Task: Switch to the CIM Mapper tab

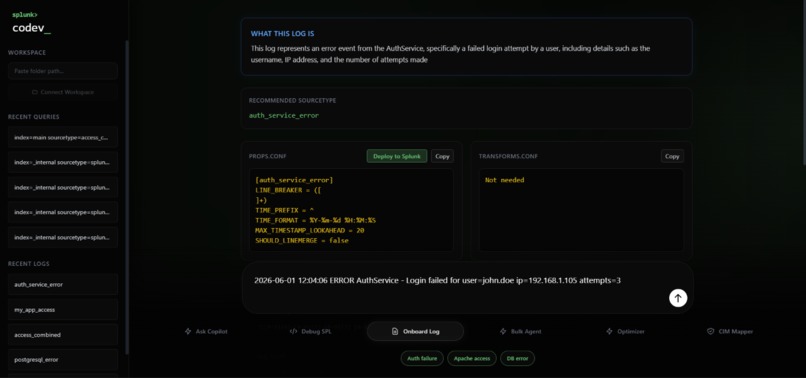Action: 730,332
